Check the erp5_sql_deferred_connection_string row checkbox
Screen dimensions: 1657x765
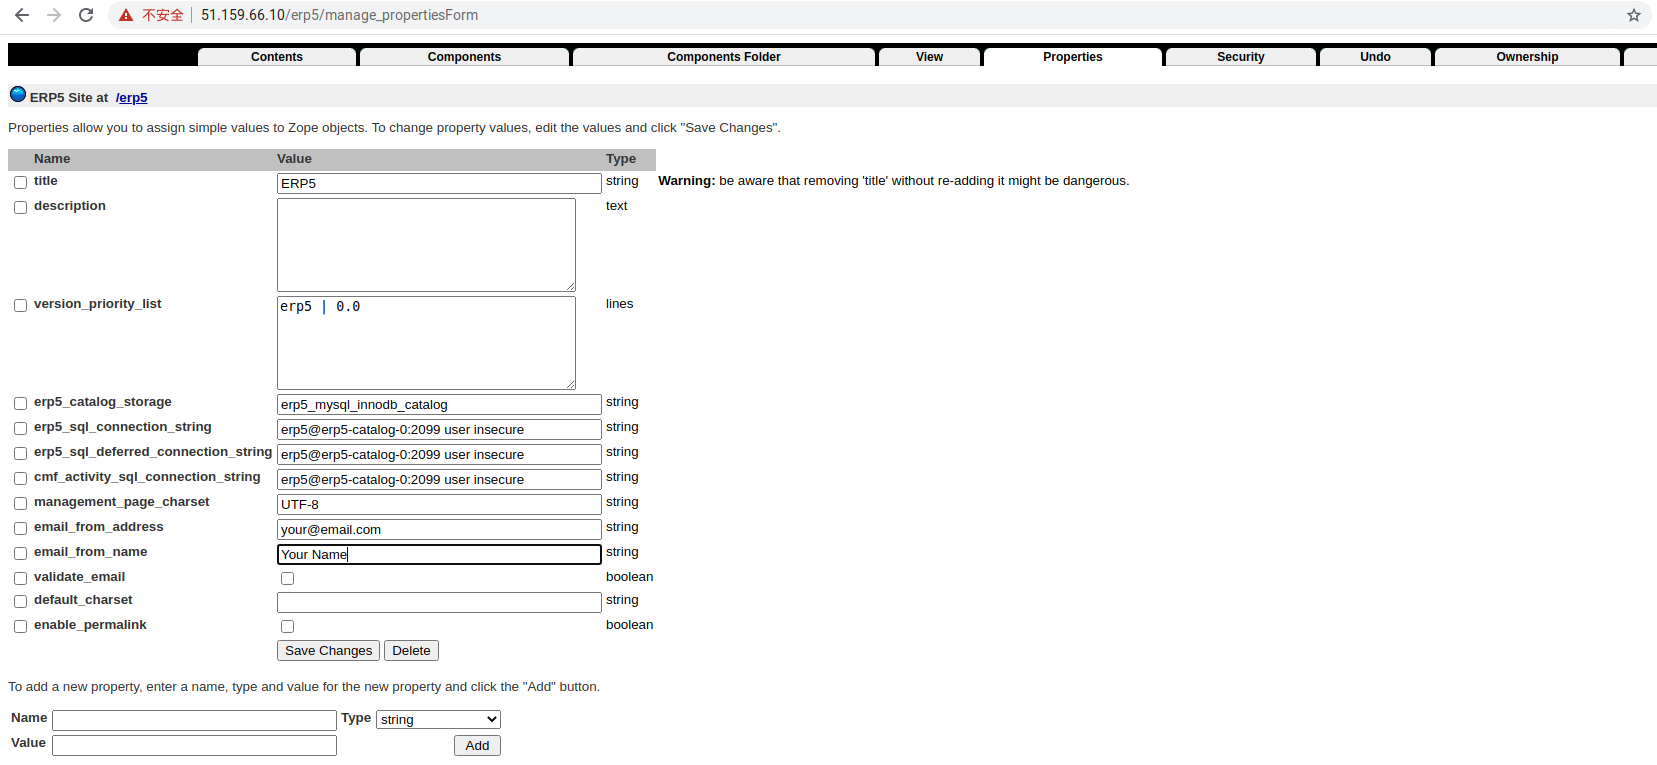click(20, 454)
